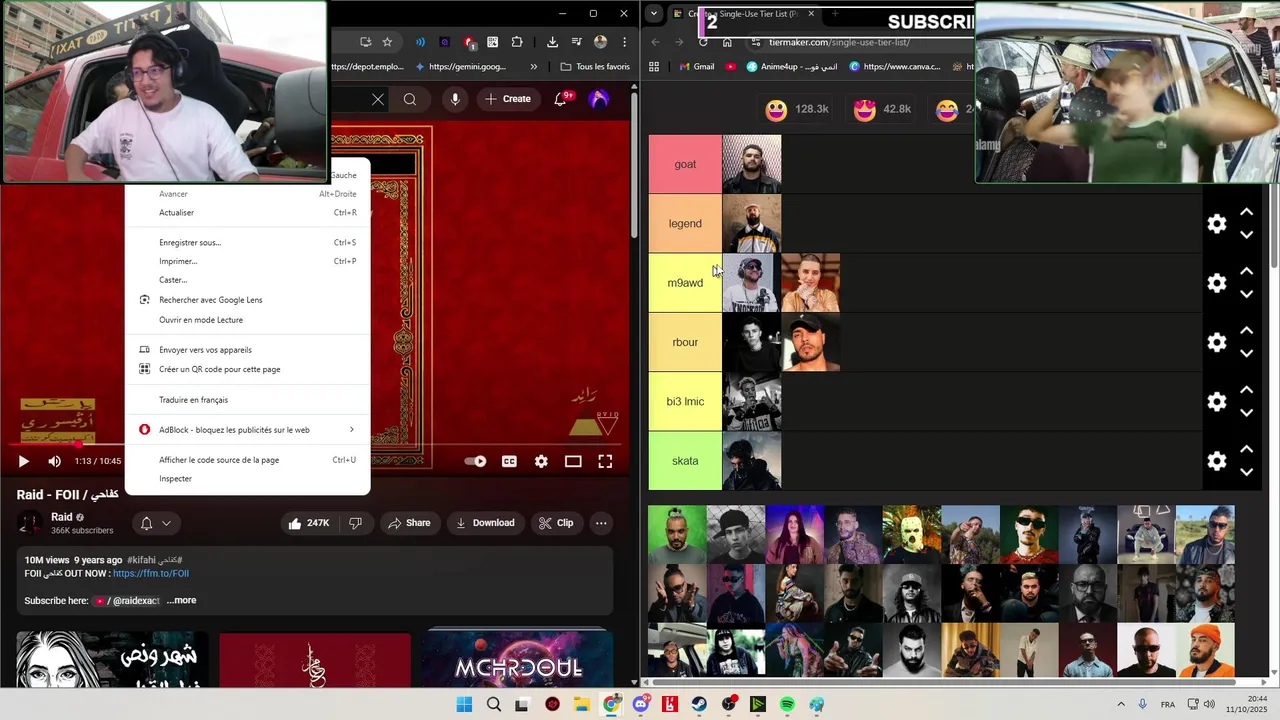This screenshot has width=1280, height=720.
Task: Open Windows Start menu
Action: pyautogui.click(x=464, y=705)
